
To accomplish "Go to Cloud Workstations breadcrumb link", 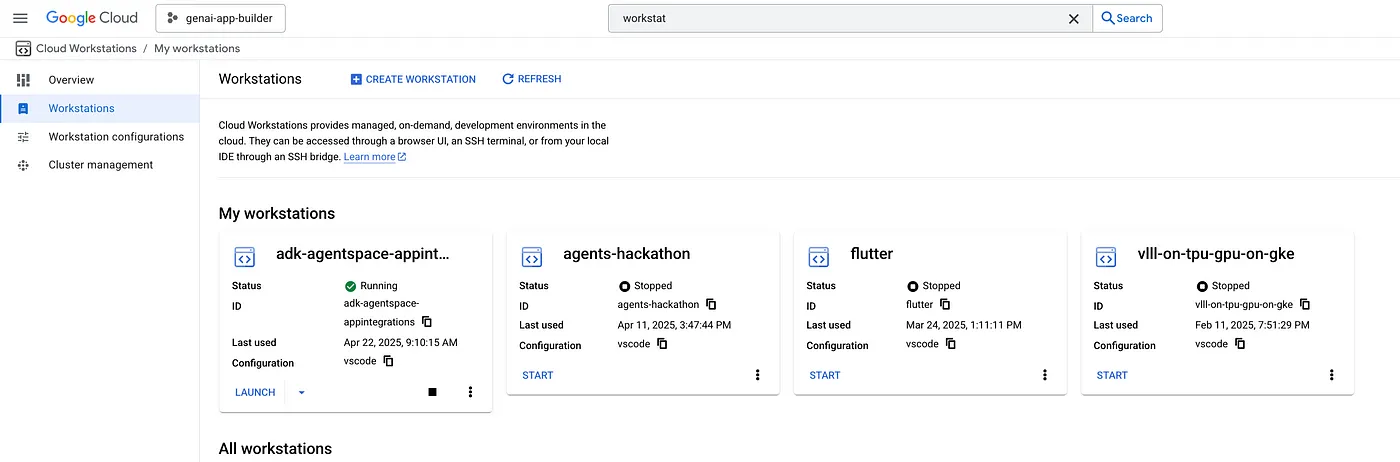I will point(86,48).
